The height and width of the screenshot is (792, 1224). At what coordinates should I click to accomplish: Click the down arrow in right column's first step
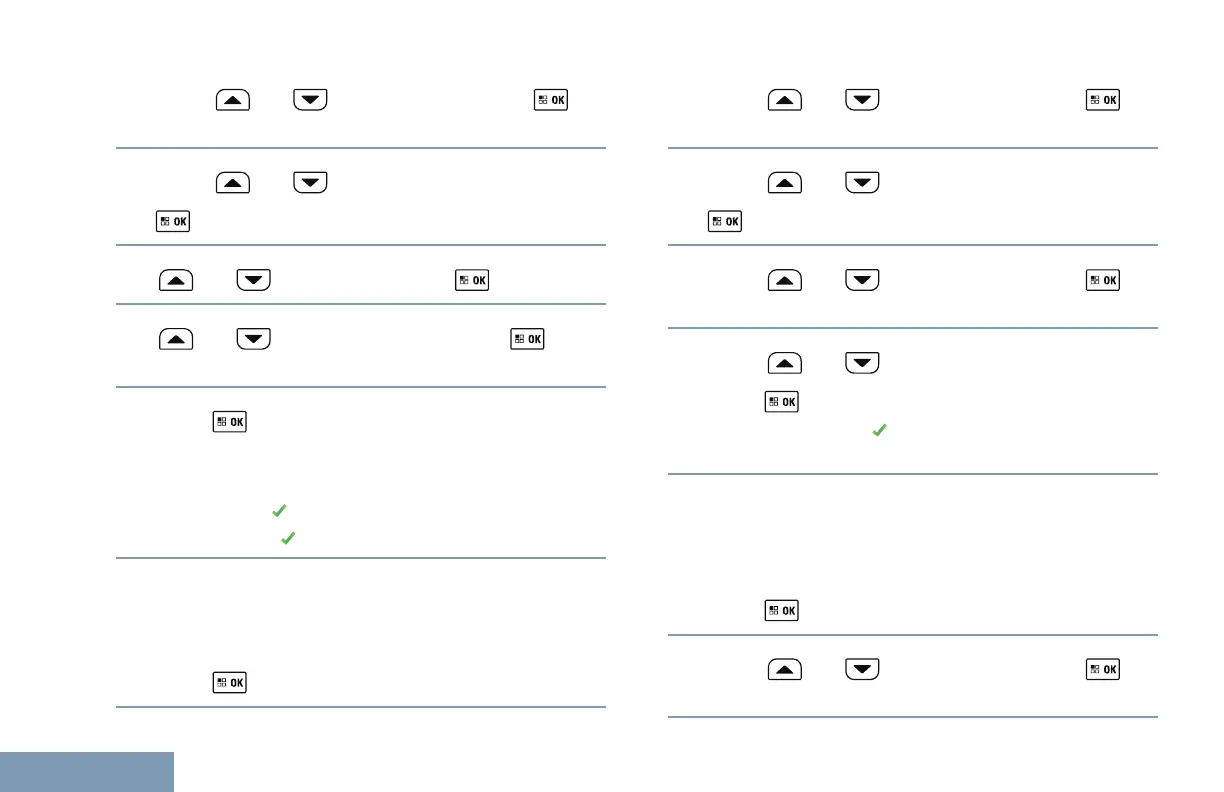coord(863,101)
